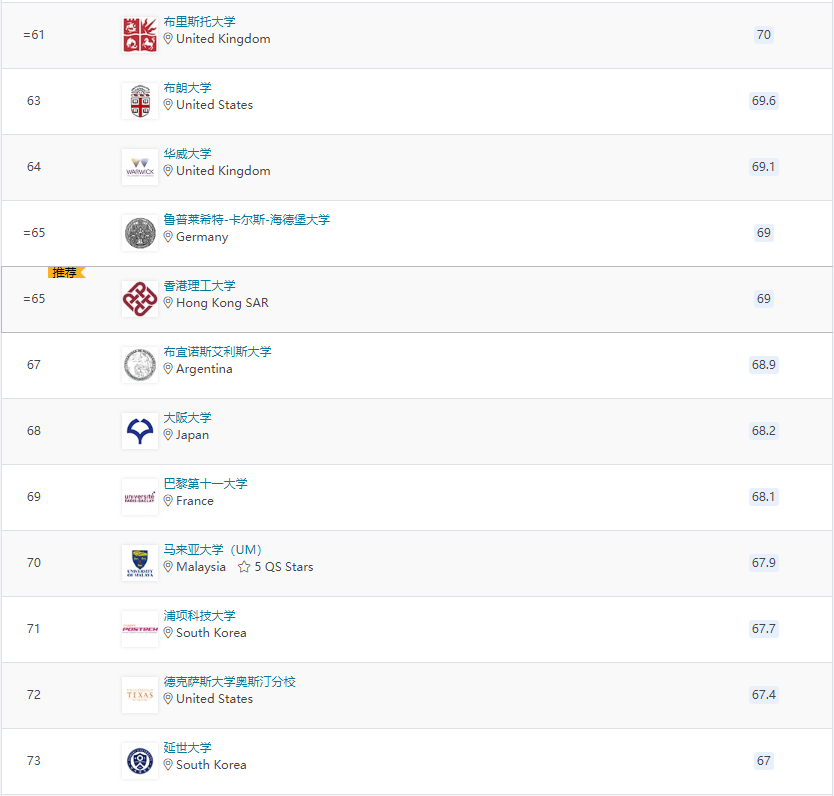
Task: Click the Texas at Austin logo
Action: pos(139,695)
